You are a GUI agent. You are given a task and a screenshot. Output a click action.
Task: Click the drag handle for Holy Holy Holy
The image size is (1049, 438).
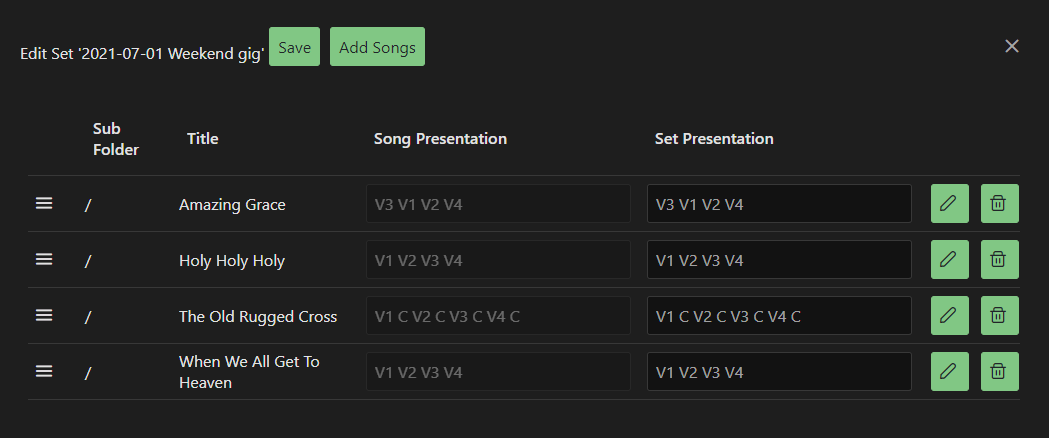(x=44, y=259)
